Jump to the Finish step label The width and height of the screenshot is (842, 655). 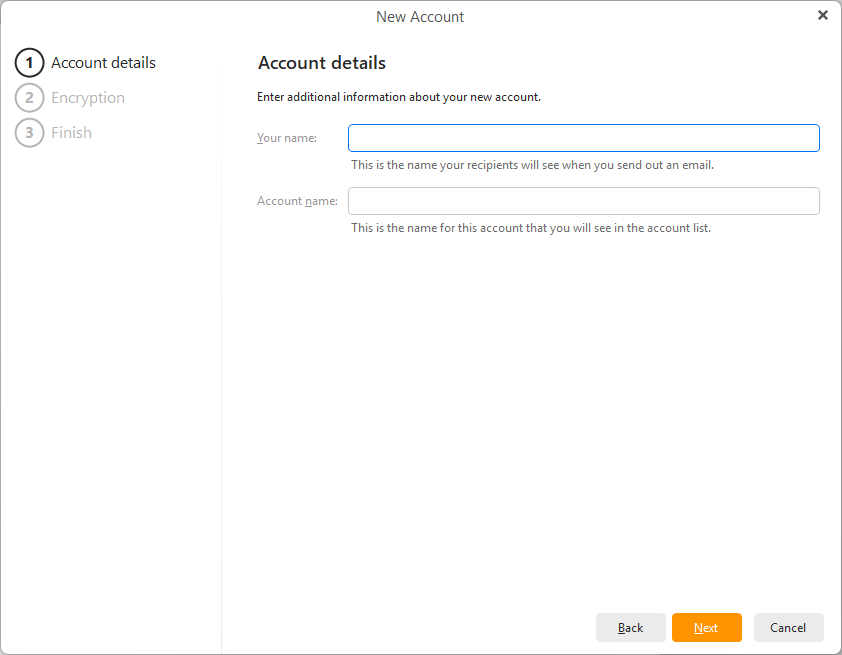click(x=71, y=132)
